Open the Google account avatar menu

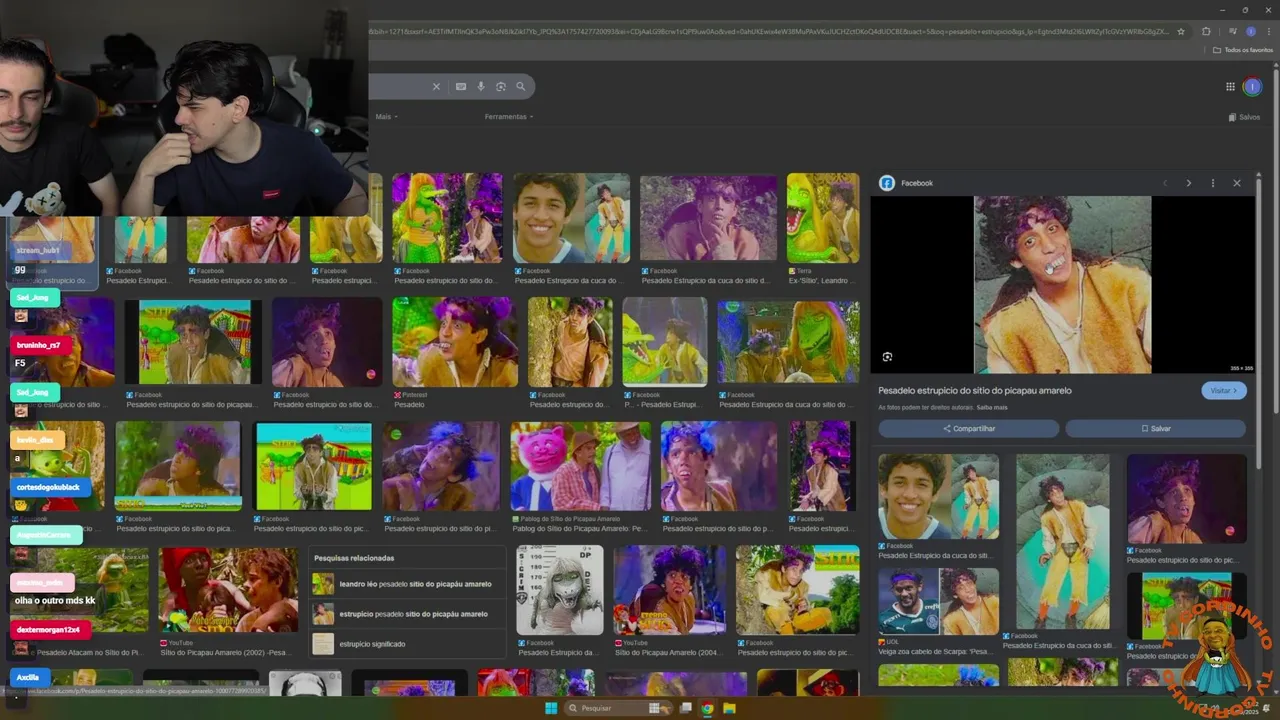[1252, 87]
